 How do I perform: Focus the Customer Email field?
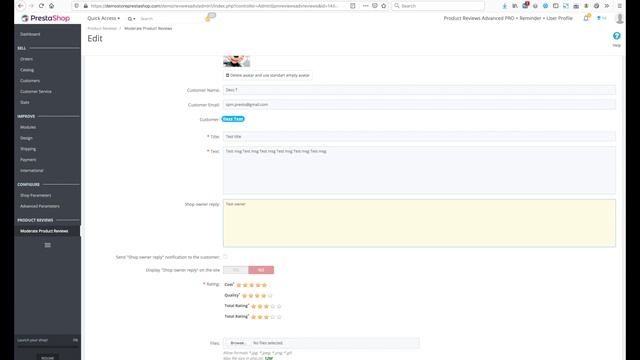click(419, 104)
